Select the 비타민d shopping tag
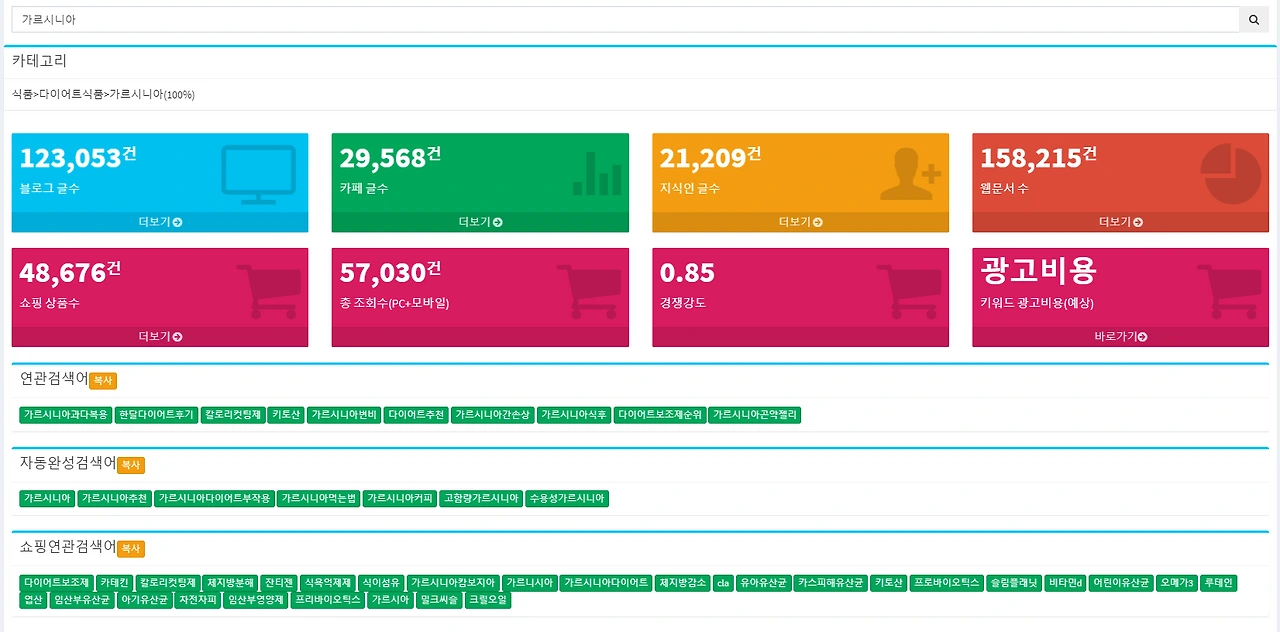This screenshot has width=1280, height=632. click(1066, 582)
